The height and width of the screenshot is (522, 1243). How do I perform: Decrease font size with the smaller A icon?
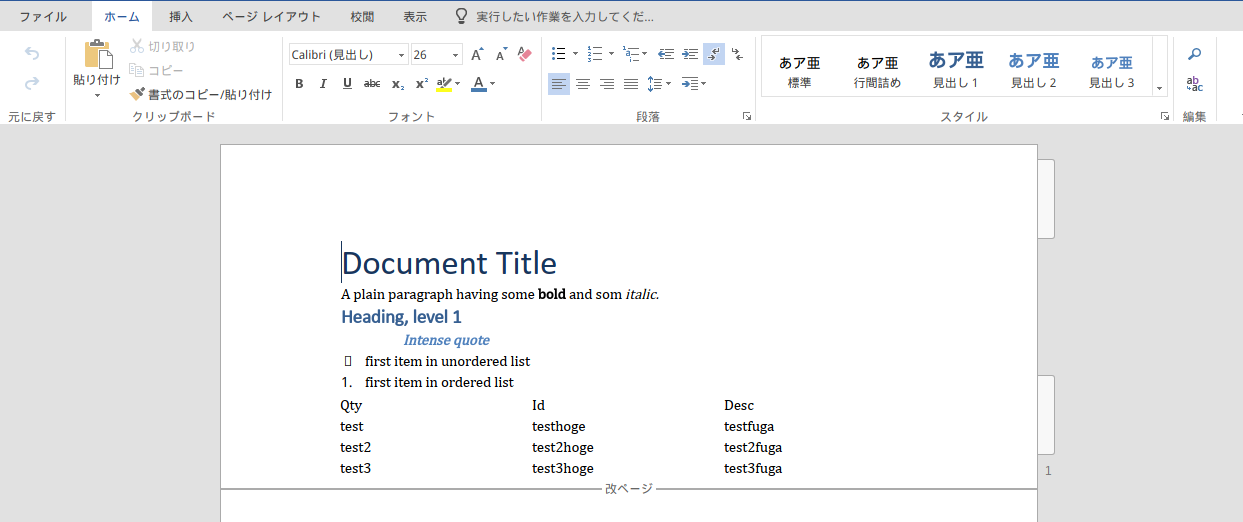[501, 54]
